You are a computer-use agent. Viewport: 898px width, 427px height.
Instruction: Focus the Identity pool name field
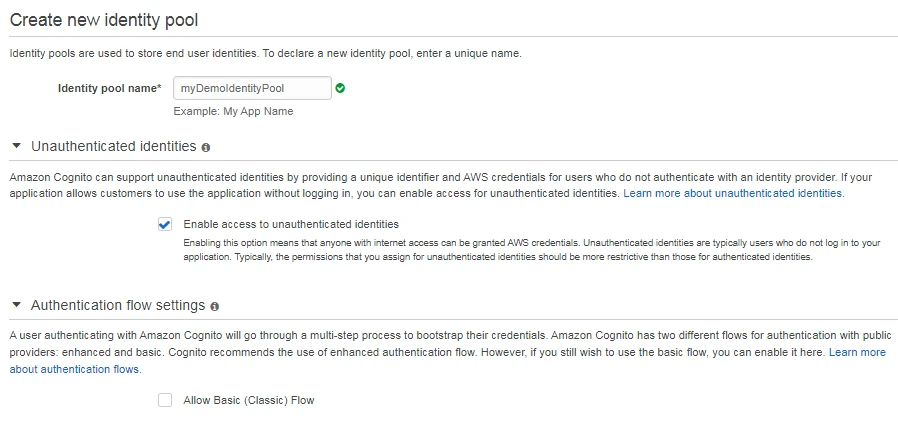pos(252,88)
